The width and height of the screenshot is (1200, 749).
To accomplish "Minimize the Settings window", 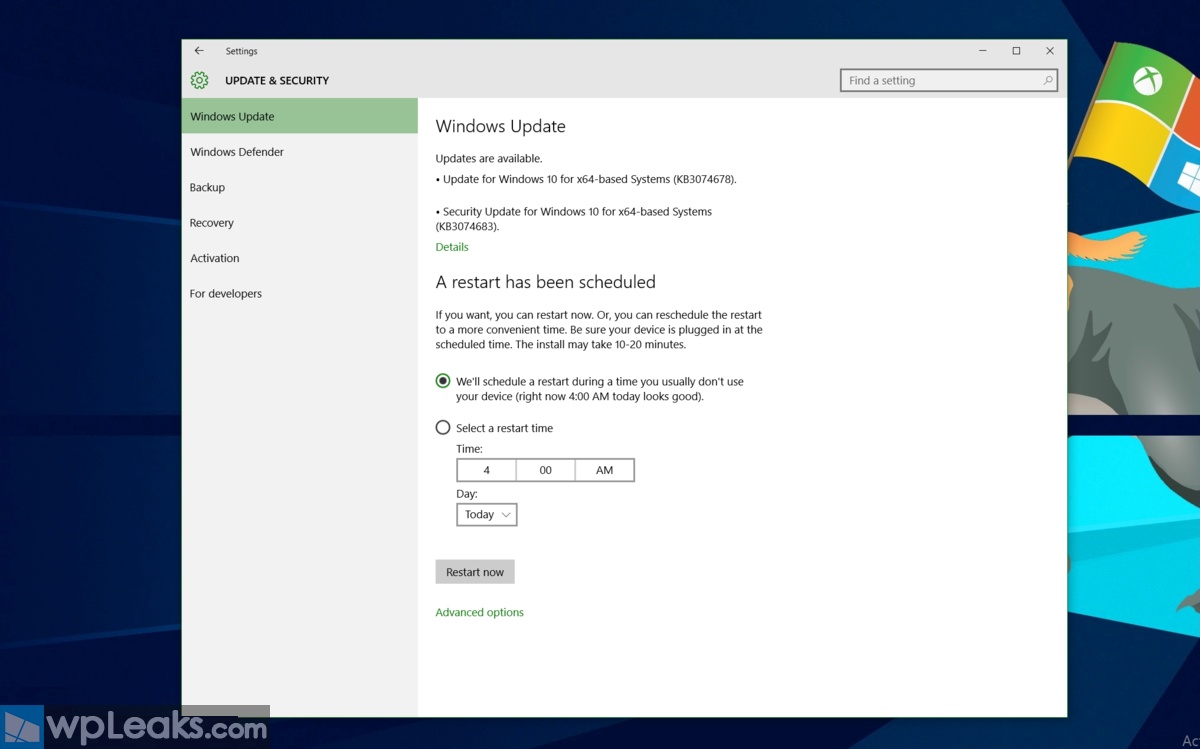I will 982,51.
